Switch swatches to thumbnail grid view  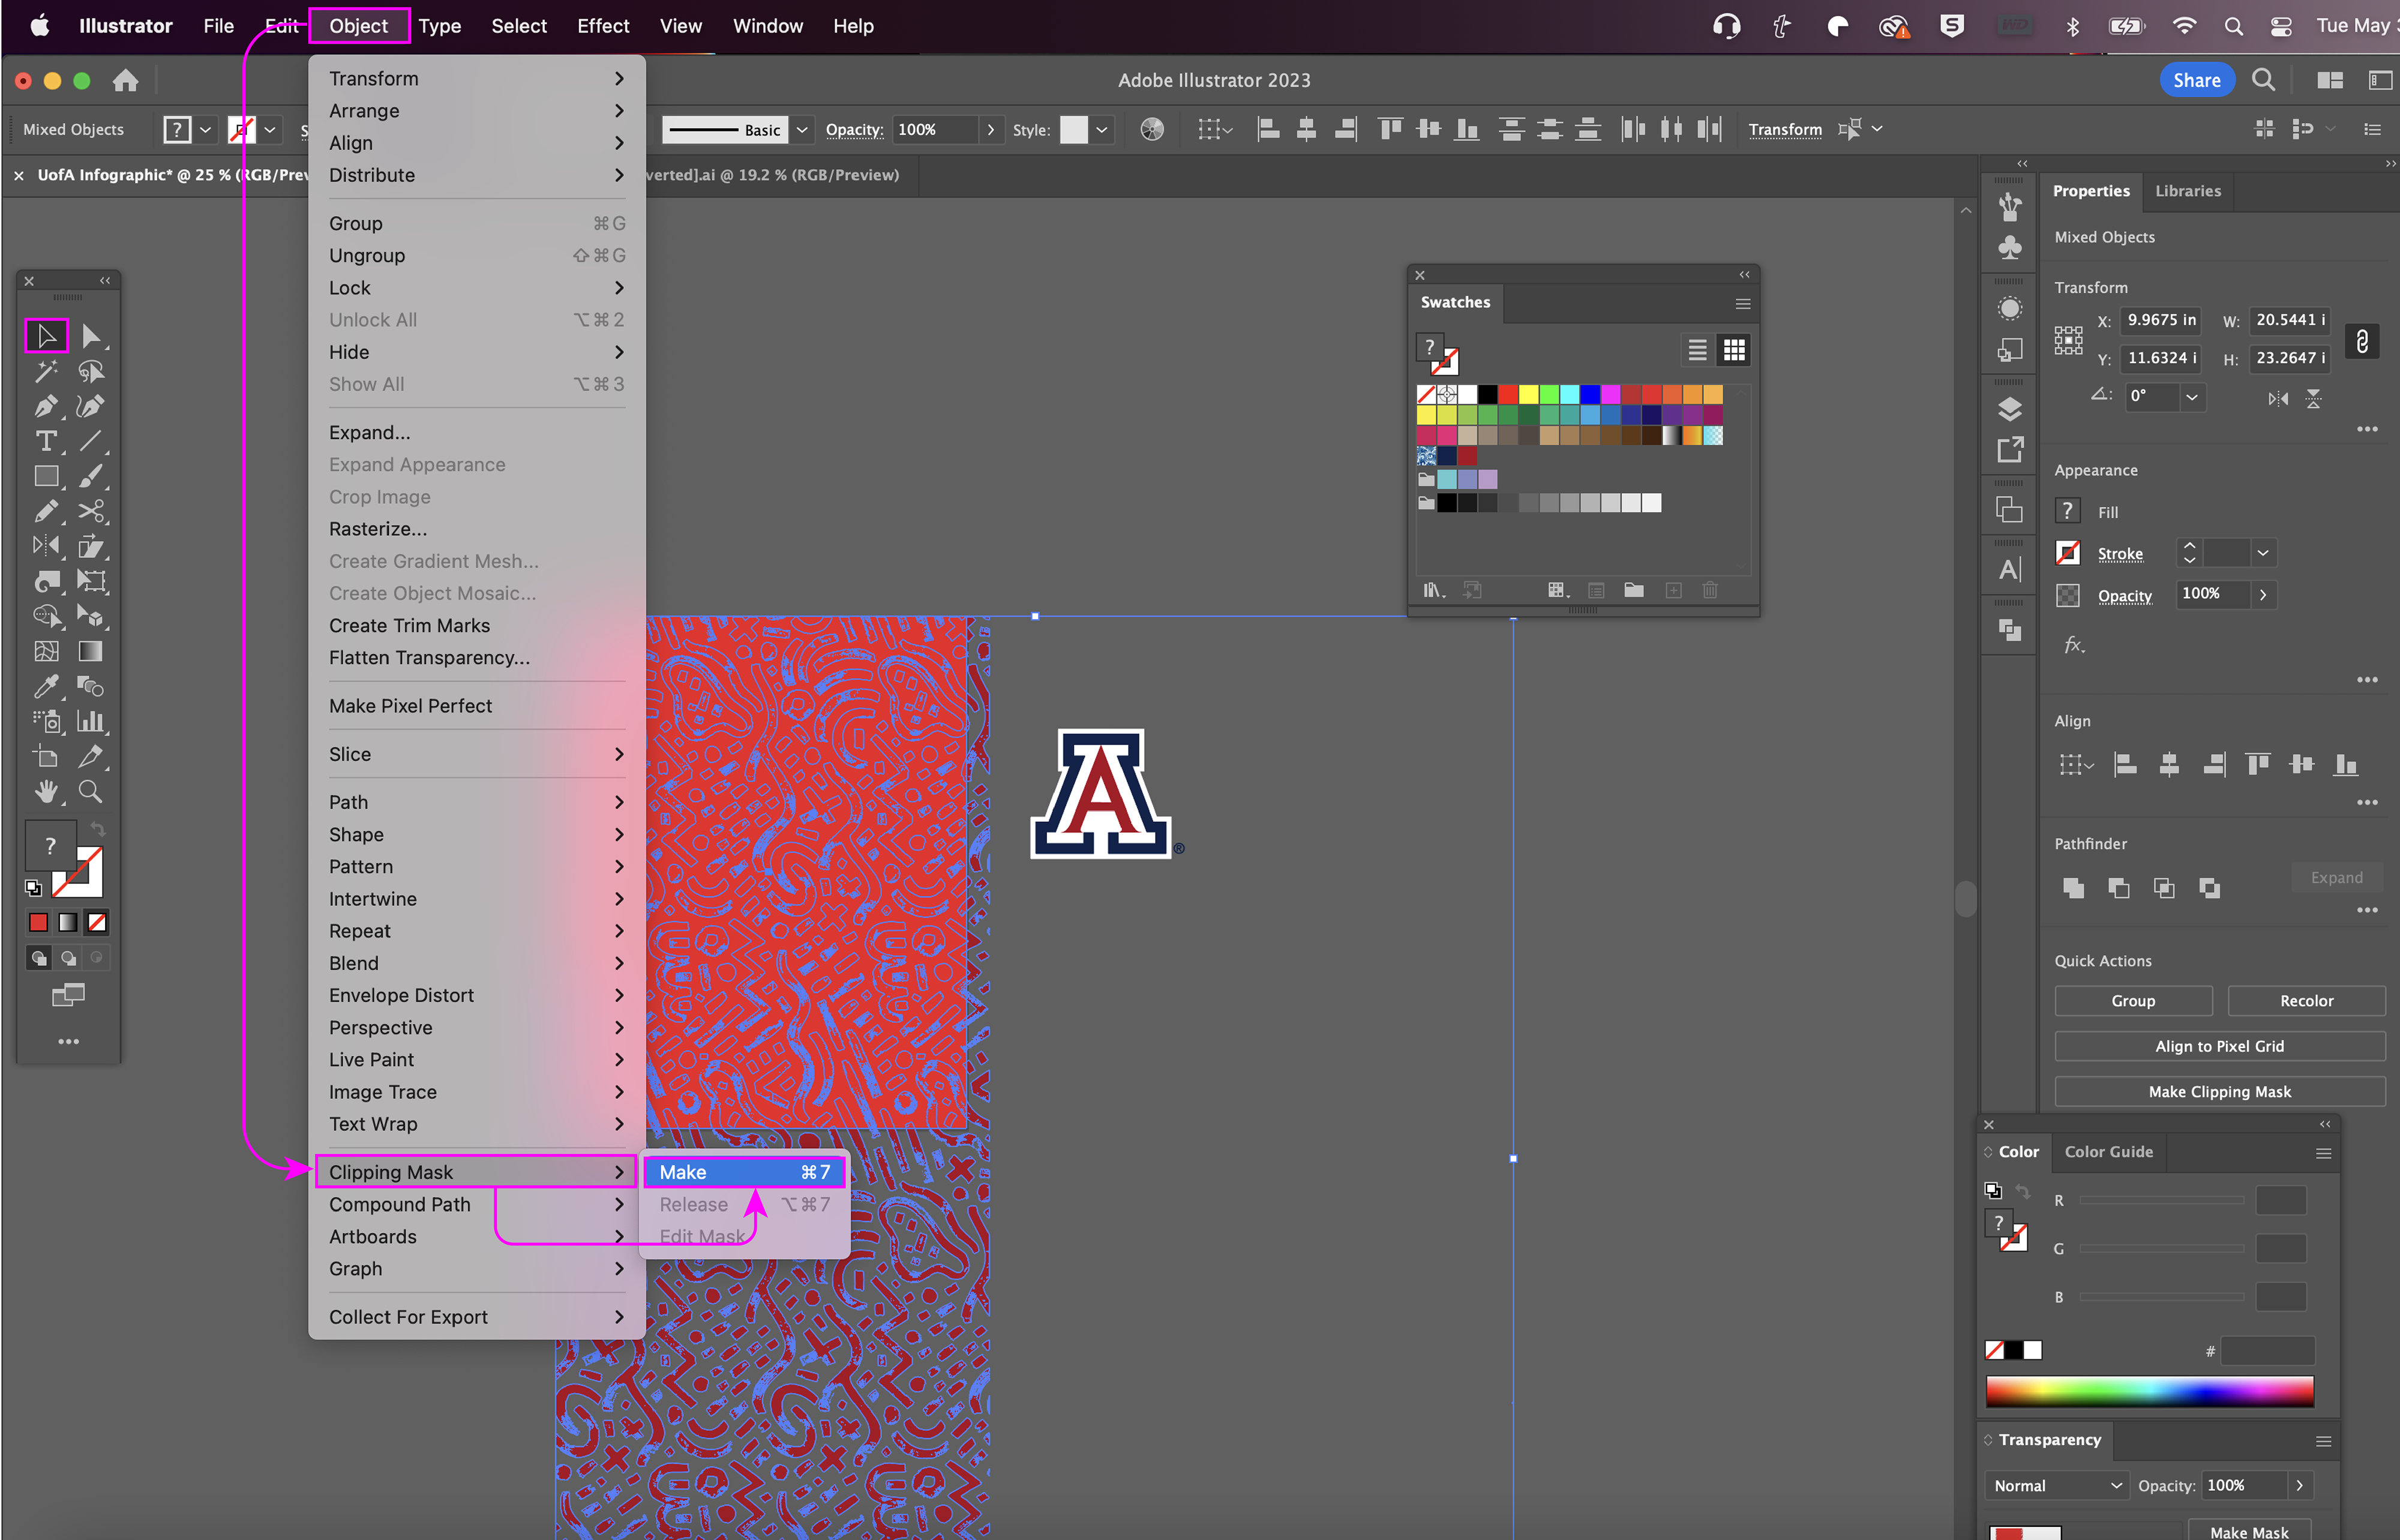(x=1734, y=350)
